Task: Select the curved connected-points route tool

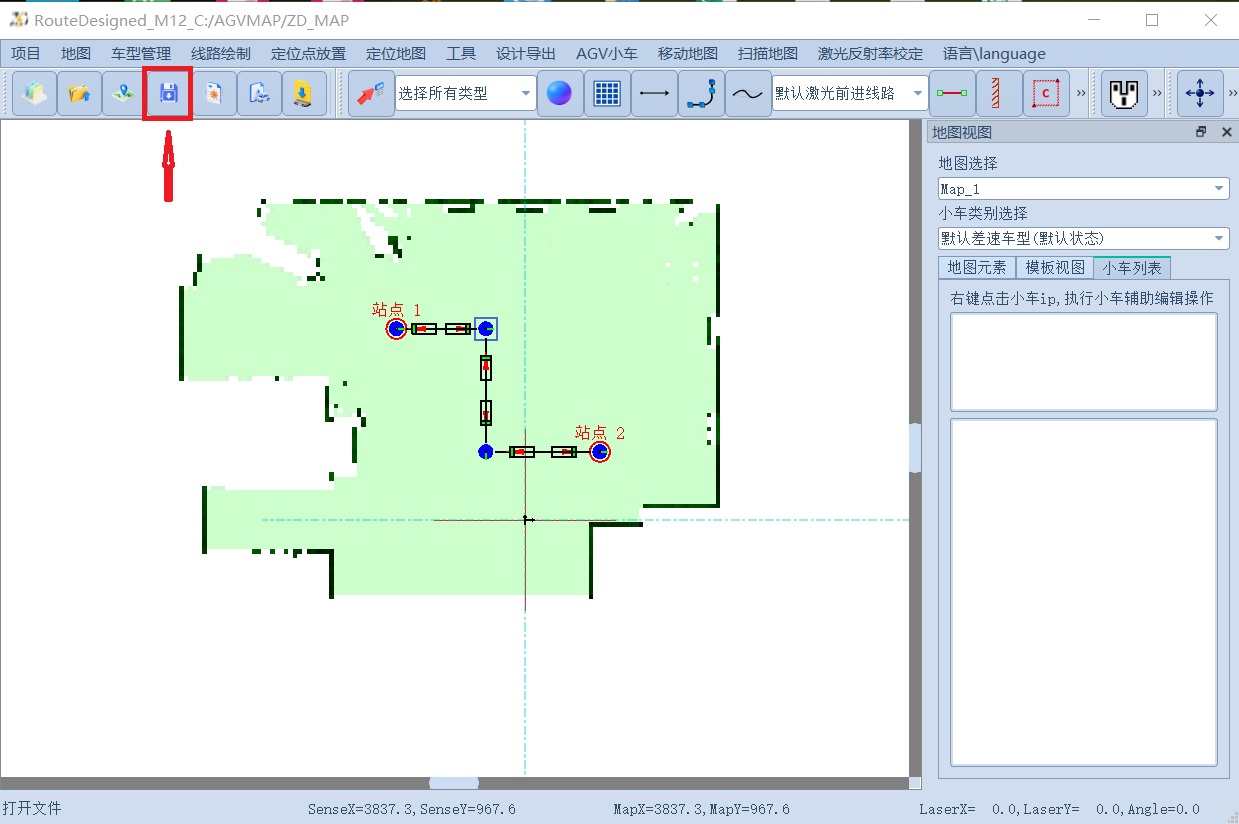Action: pyautogui.click(x=701, y=94)
